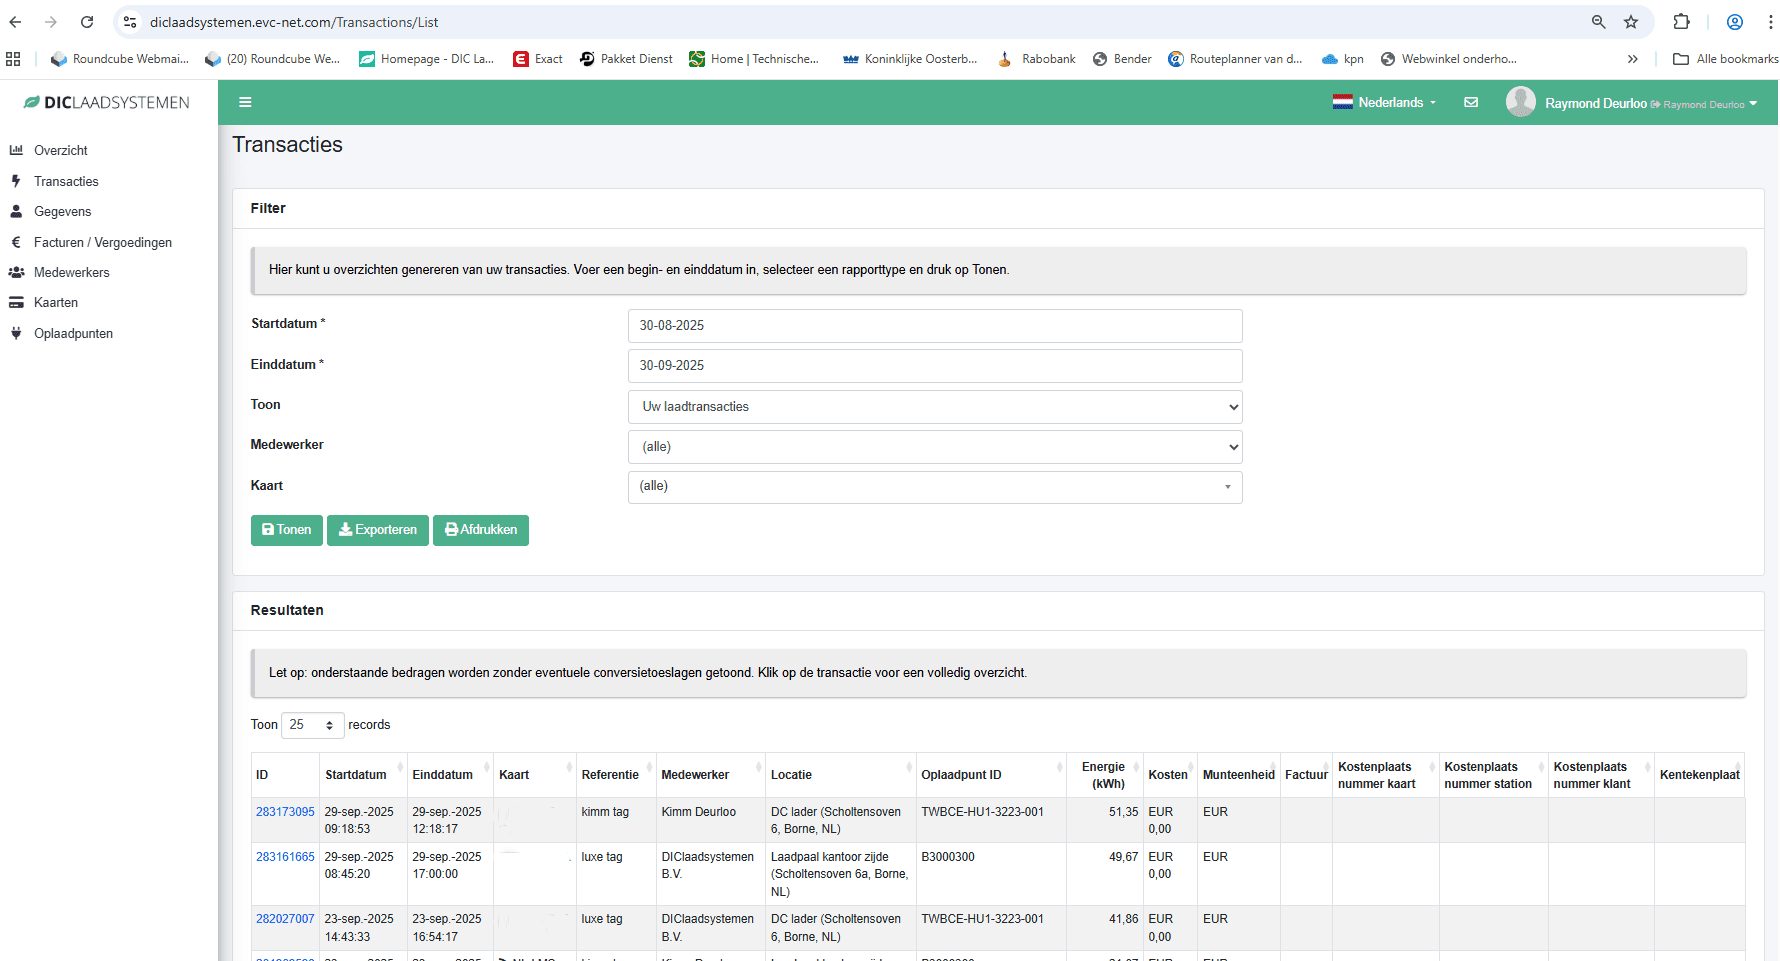The width and height of the screenshot is (1780, 961).
Task: Open the browser extensions puzzle icon
Action: pos(1682,22)
